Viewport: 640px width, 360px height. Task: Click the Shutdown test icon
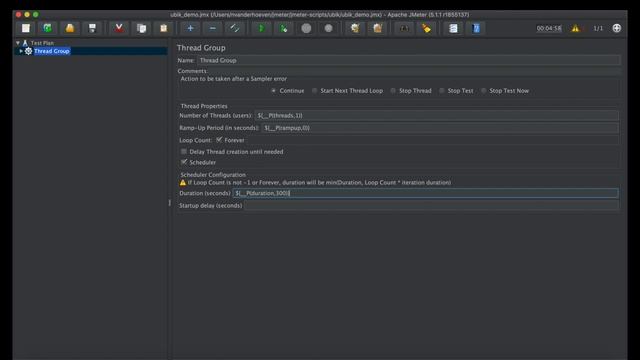coord(328,28)
